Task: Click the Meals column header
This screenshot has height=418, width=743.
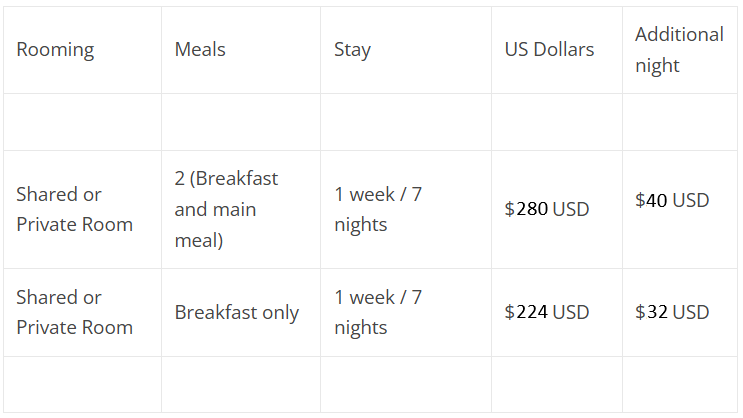Action: point(241,50)
